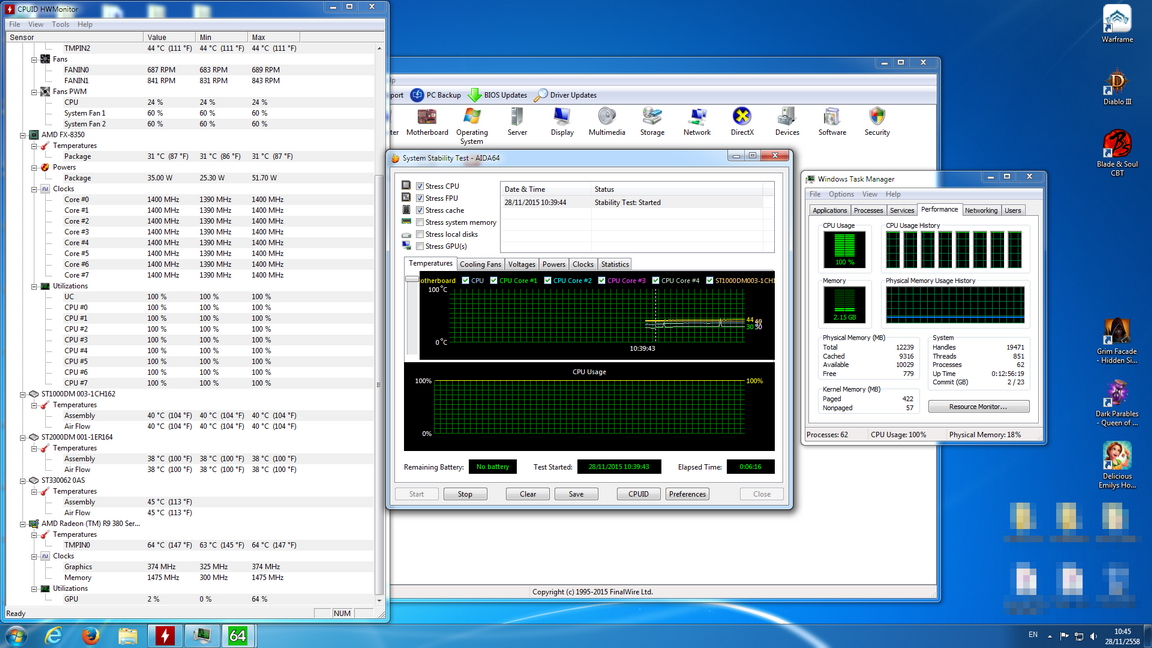This screenshot has width=1152, height=648.
Task: Open Firefox from taskbar
Action: (90, 636)
